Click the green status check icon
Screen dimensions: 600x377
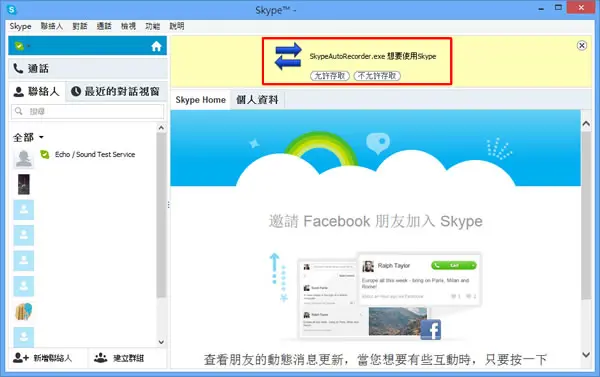[19, 46]
